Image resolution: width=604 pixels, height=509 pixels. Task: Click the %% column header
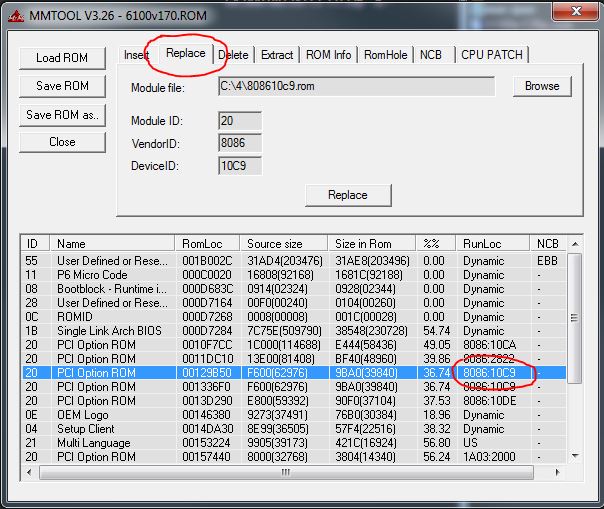point(436,244)
